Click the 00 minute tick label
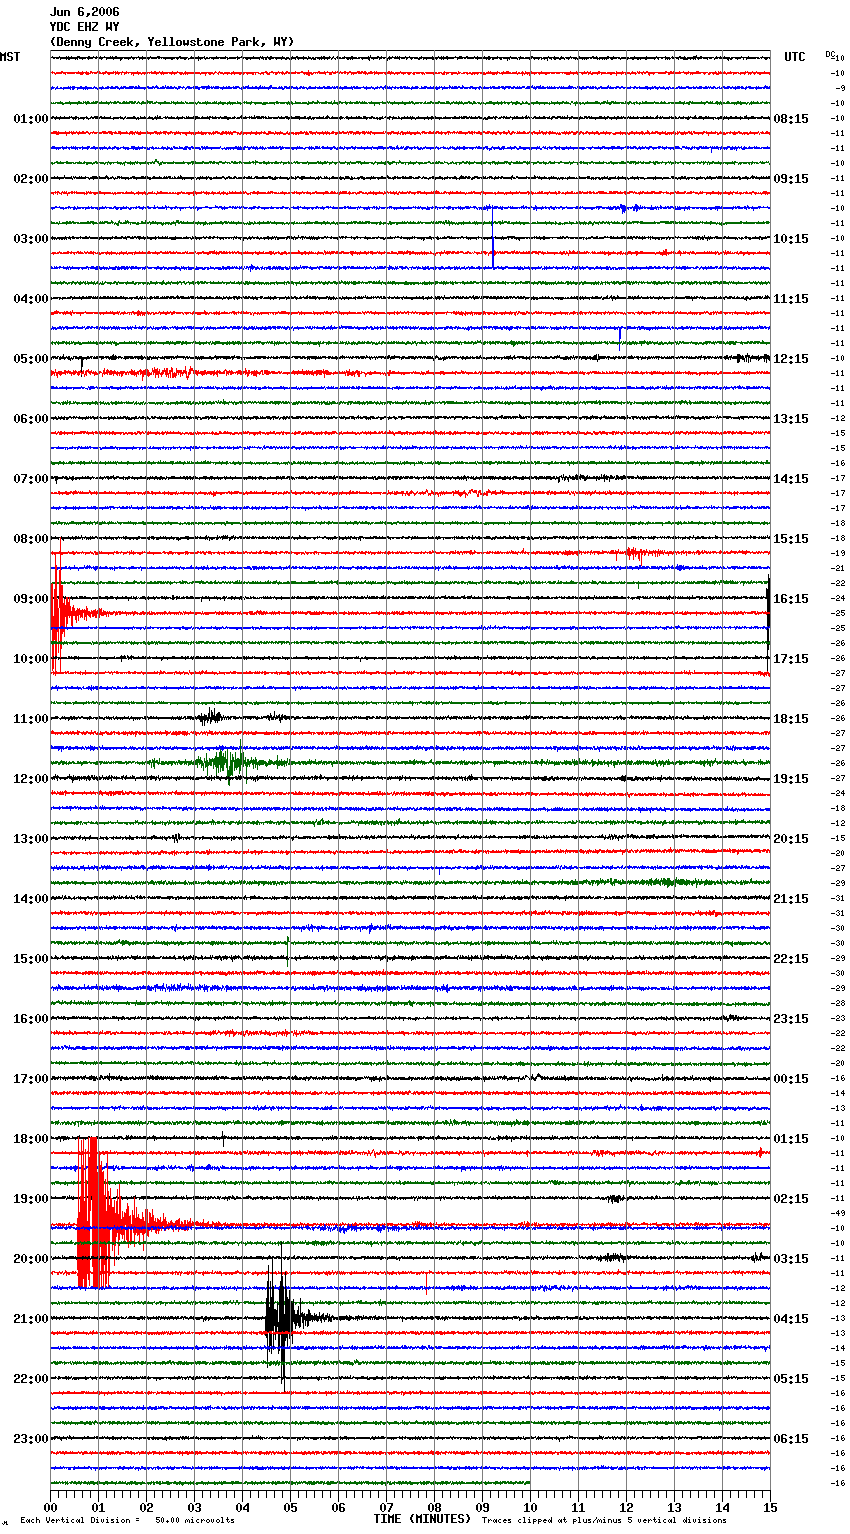 pyautogui.click(x=50, y=1507)
